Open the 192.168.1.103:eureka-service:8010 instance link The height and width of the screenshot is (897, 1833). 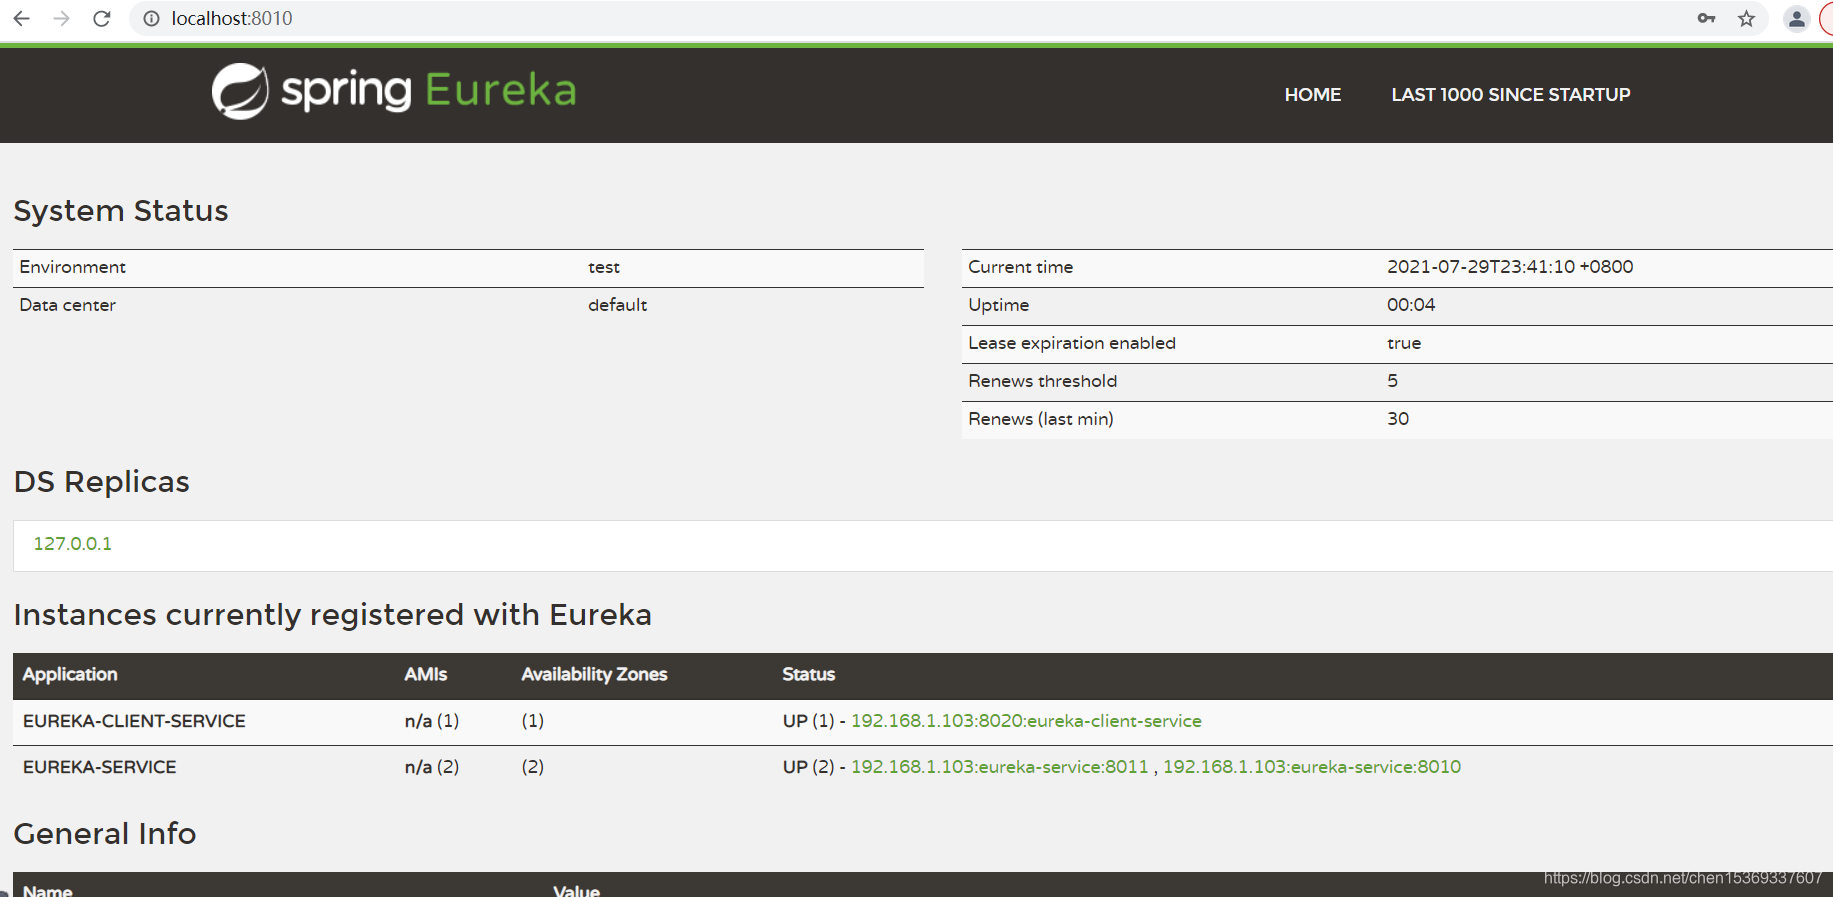point(1311,767)
